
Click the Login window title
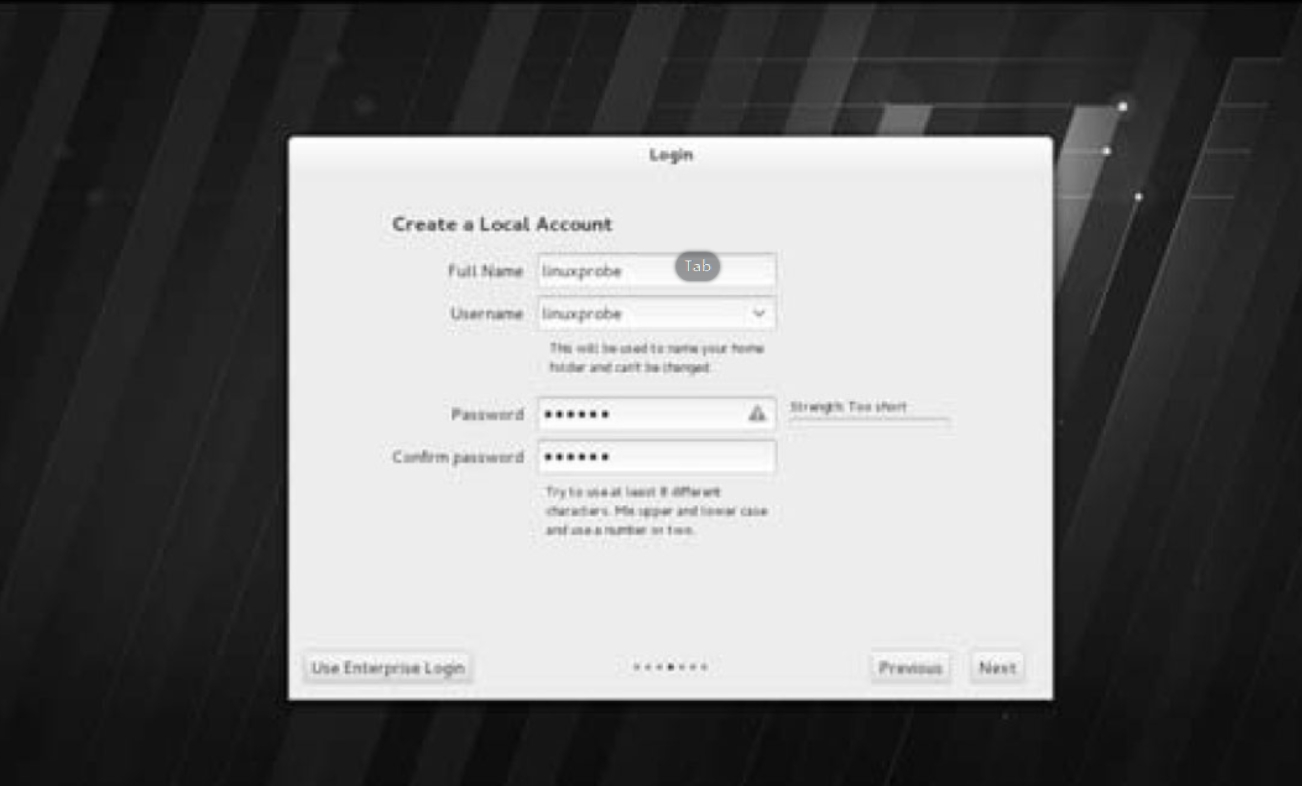671,155
